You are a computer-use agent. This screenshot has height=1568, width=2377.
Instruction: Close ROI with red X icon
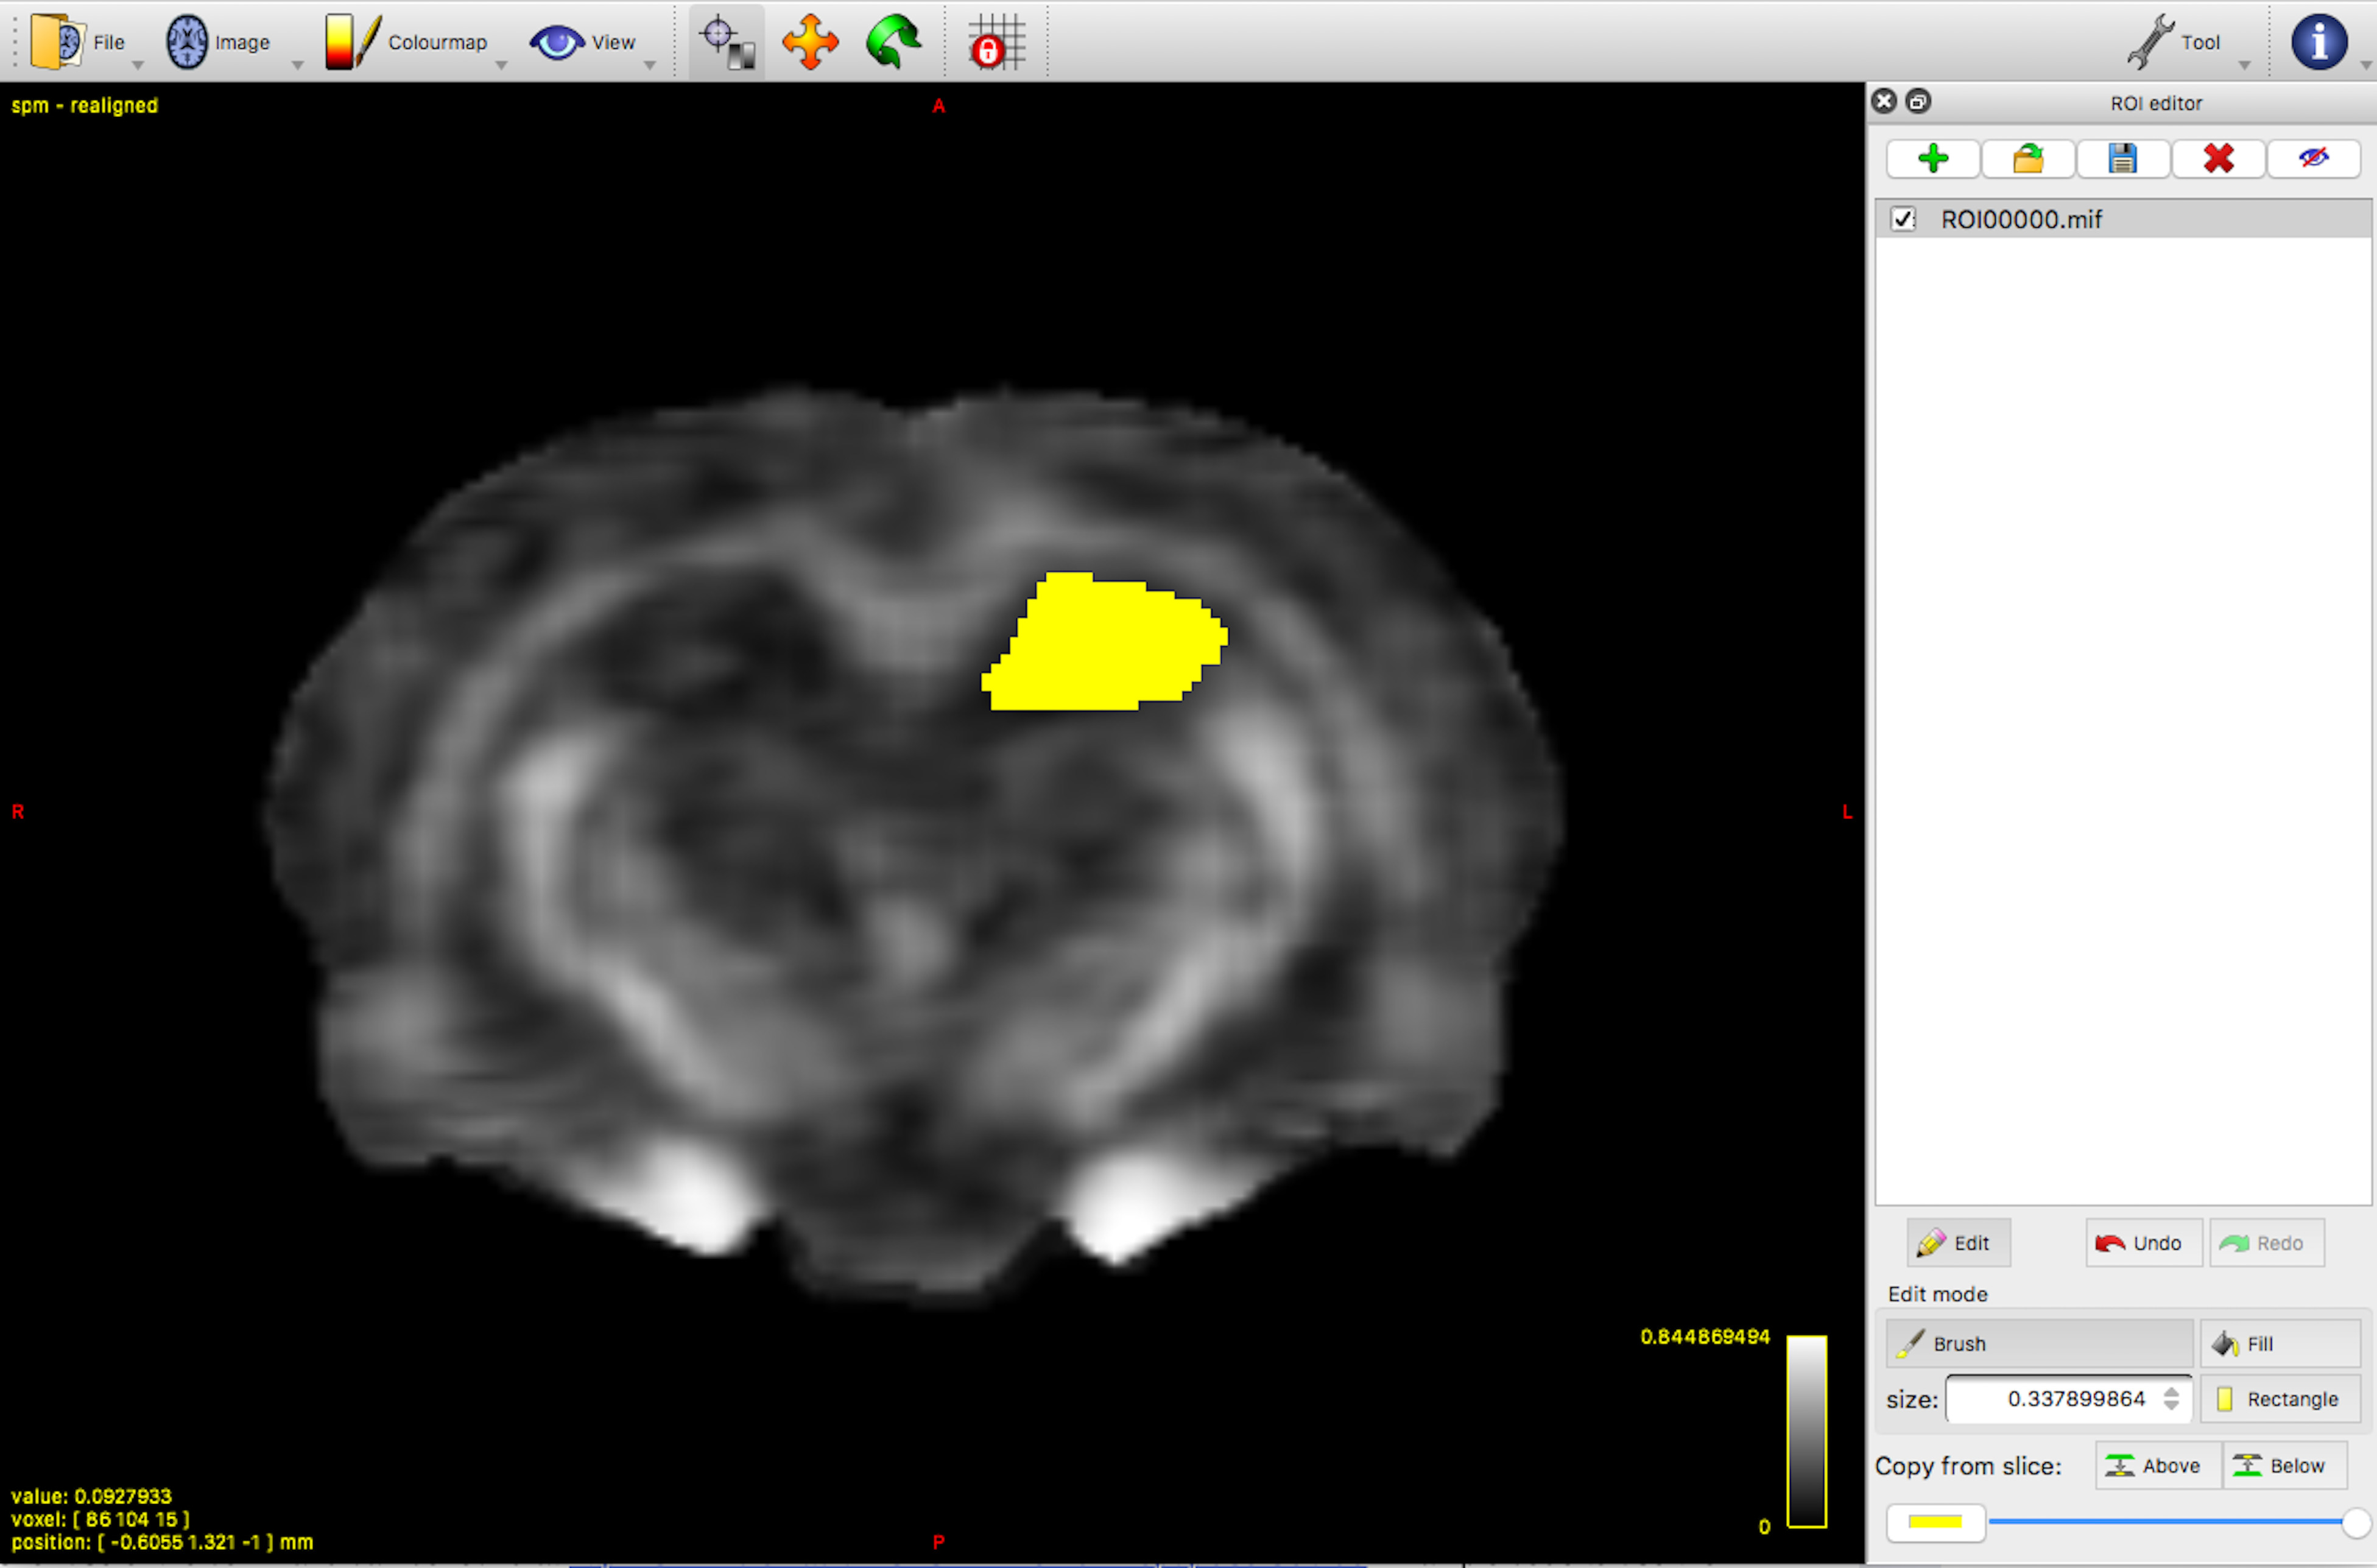click(x=2218, y=159)
